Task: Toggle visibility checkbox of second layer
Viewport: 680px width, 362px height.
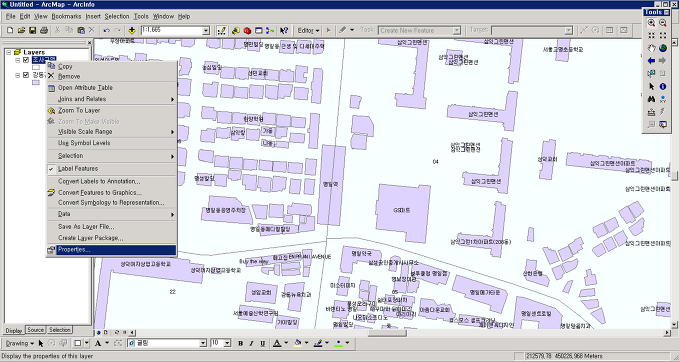Action: point(26,75)
